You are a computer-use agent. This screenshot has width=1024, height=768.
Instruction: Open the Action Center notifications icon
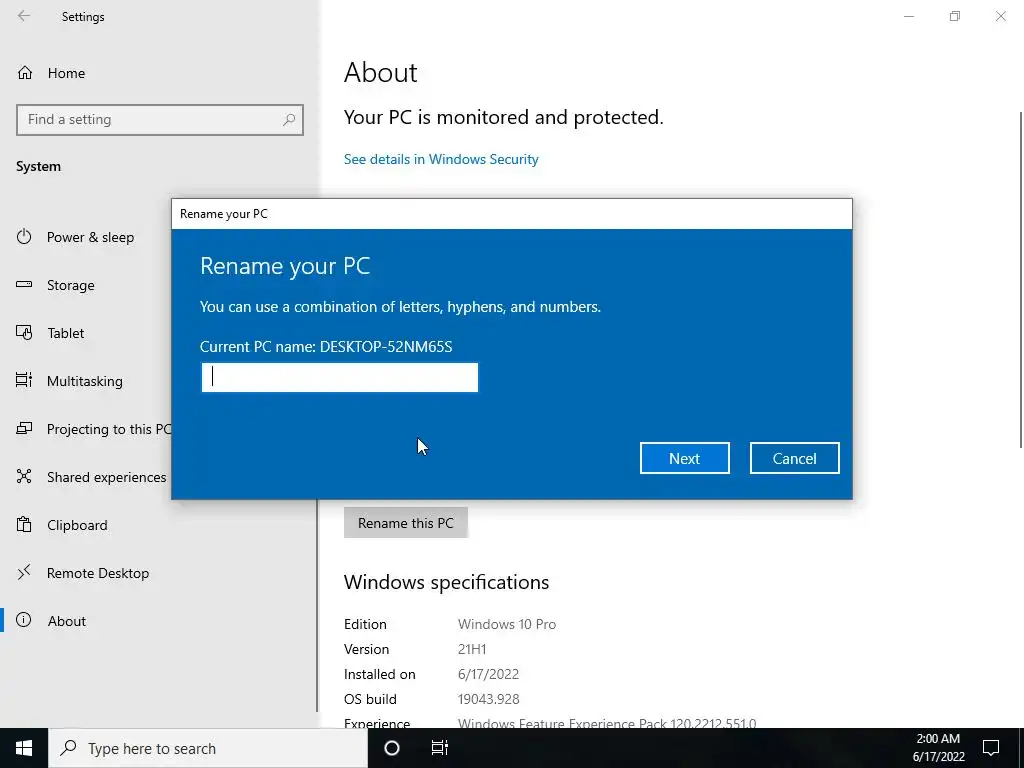pos(991,748)
